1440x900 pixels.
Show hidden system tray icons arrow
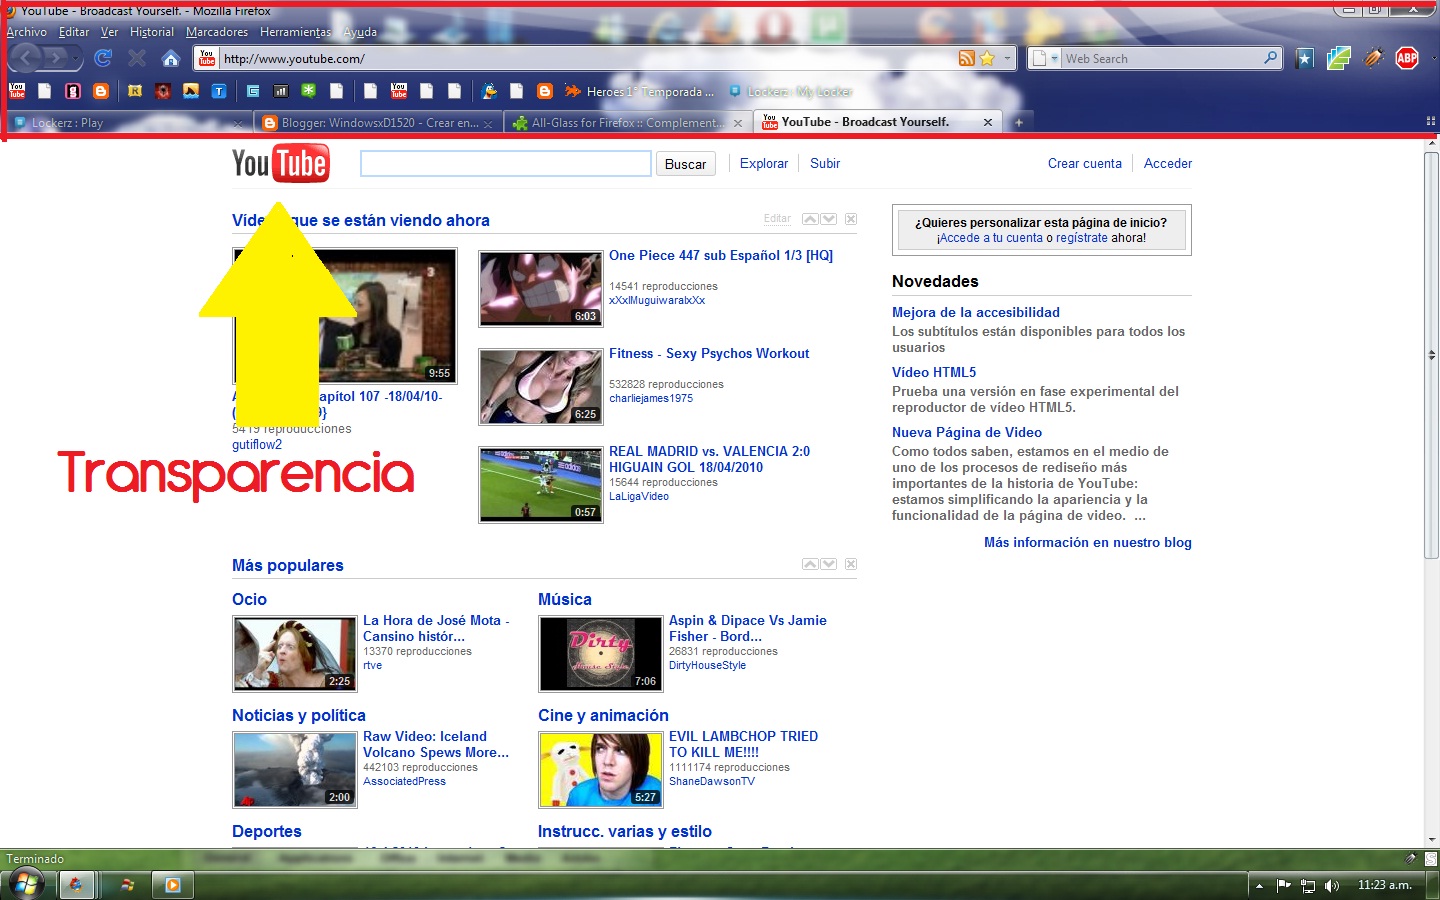pyautogui.click(x=1259, y=885)
